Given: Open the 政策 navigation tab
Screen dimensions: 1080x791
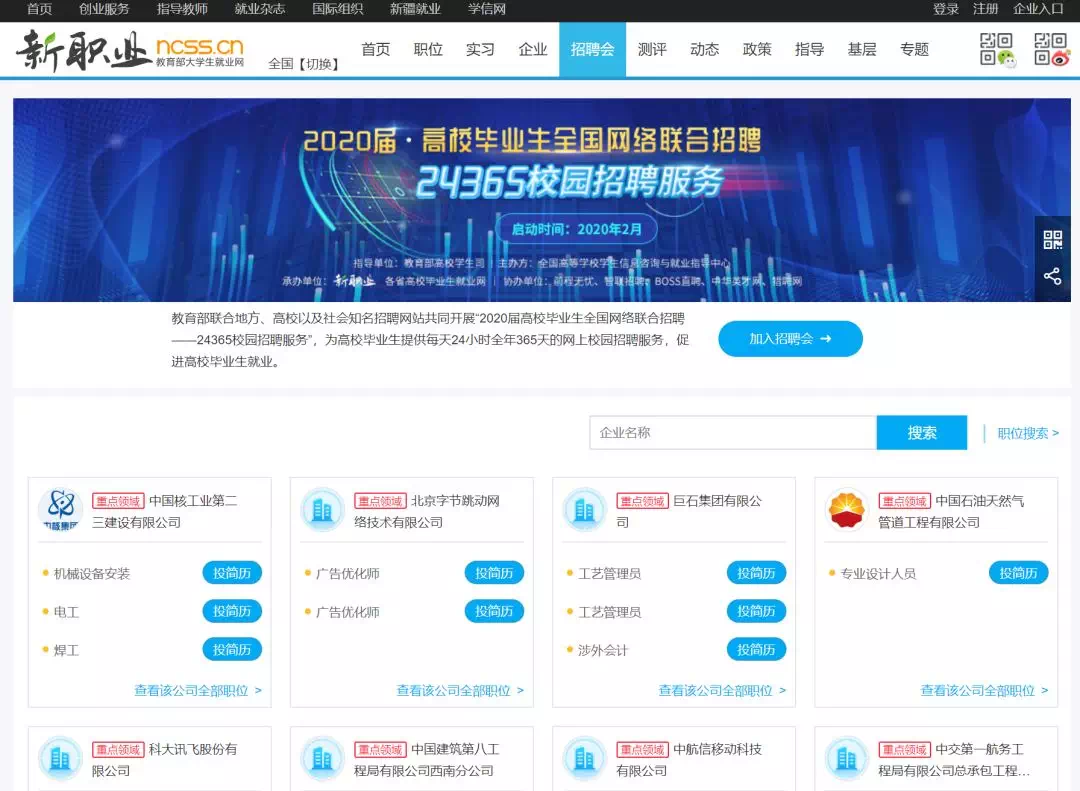Looking at the screenshot, I should pos(757,50).
